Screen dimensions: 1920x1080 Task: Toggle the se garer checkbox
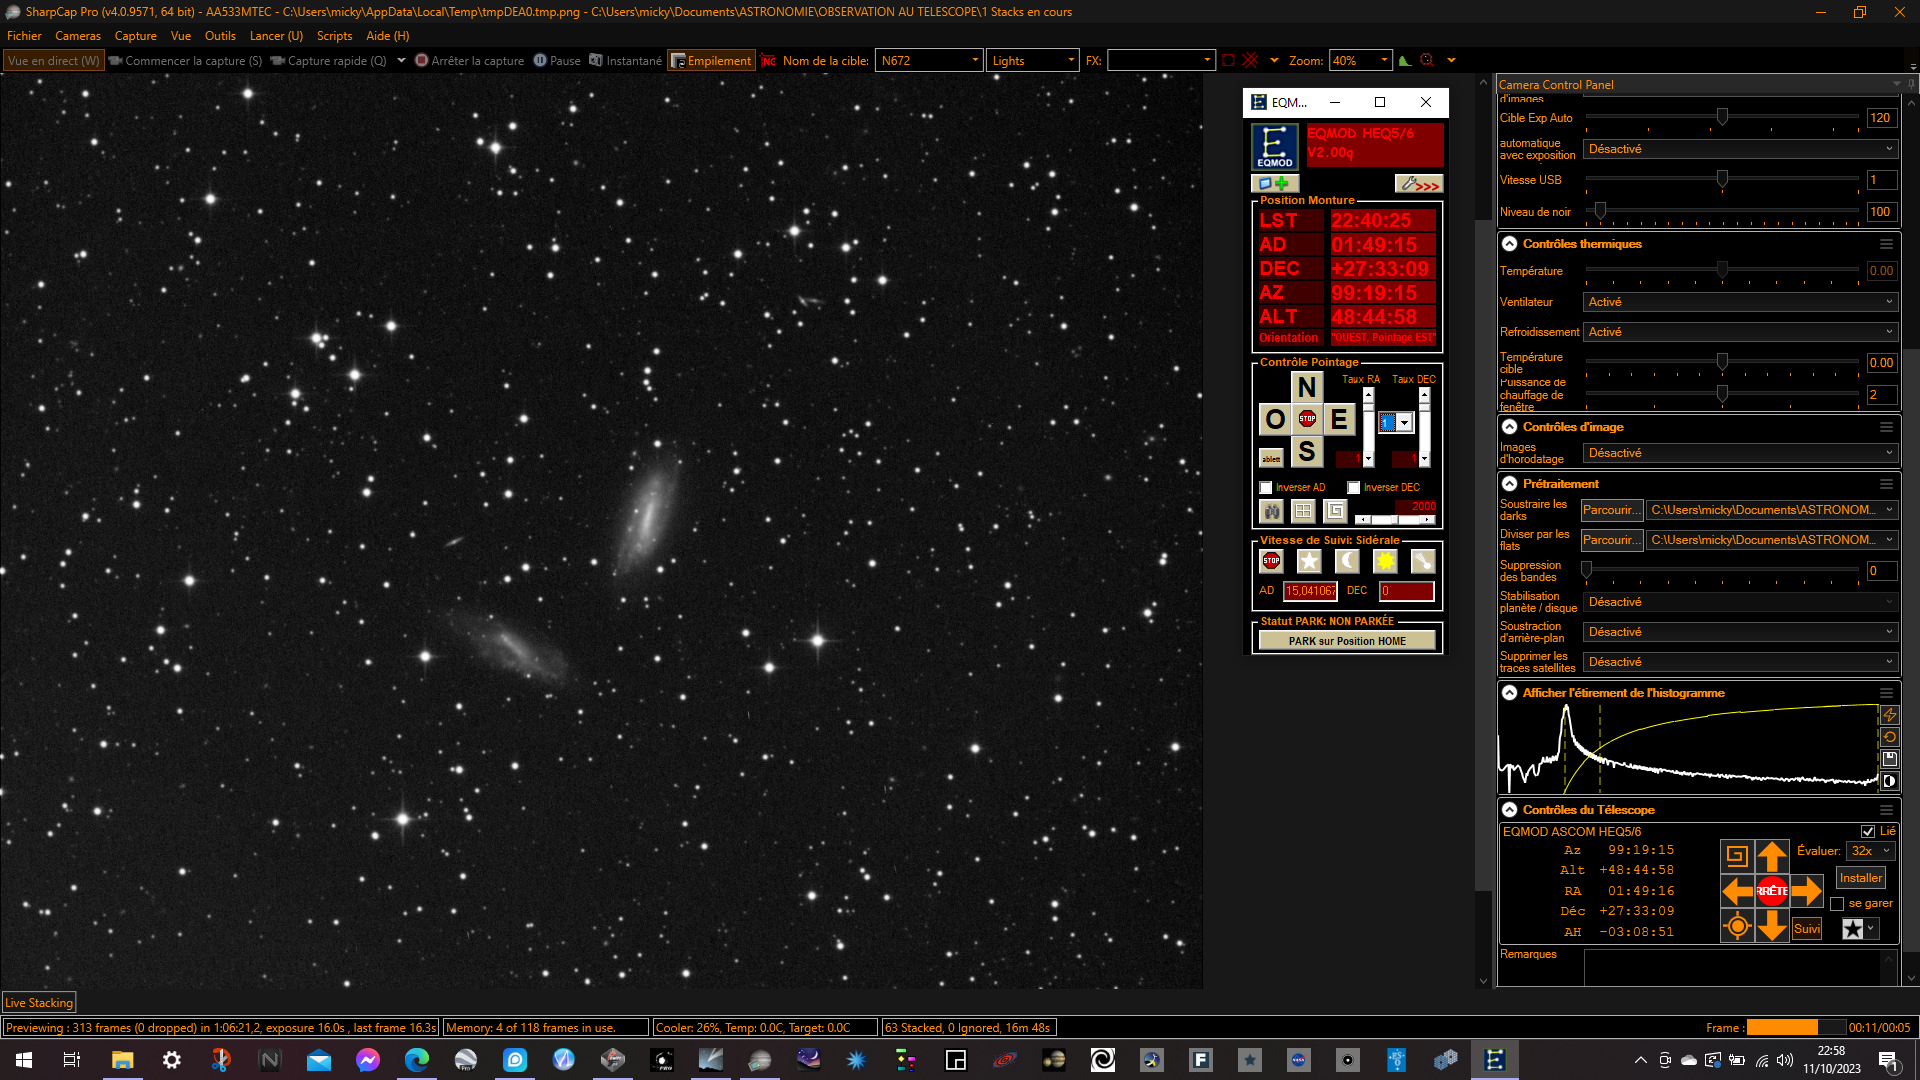pyautogui.click(x=1837, y=904)
